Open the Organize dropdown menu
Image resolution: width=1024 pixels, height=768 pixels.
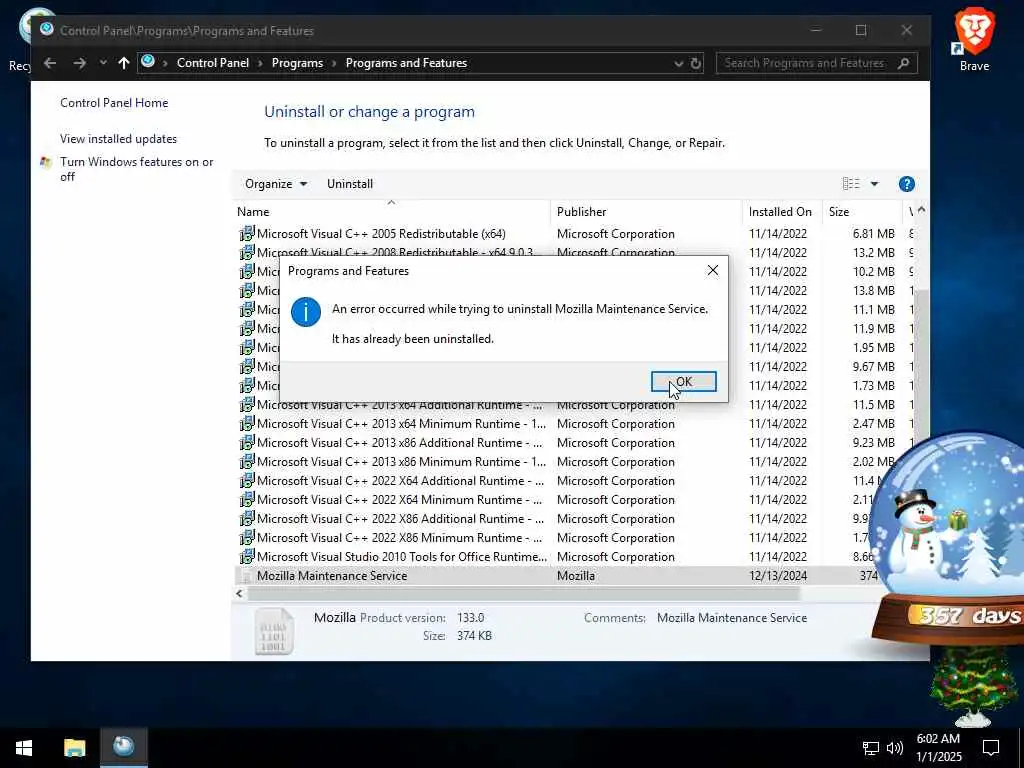coord(276,184)
